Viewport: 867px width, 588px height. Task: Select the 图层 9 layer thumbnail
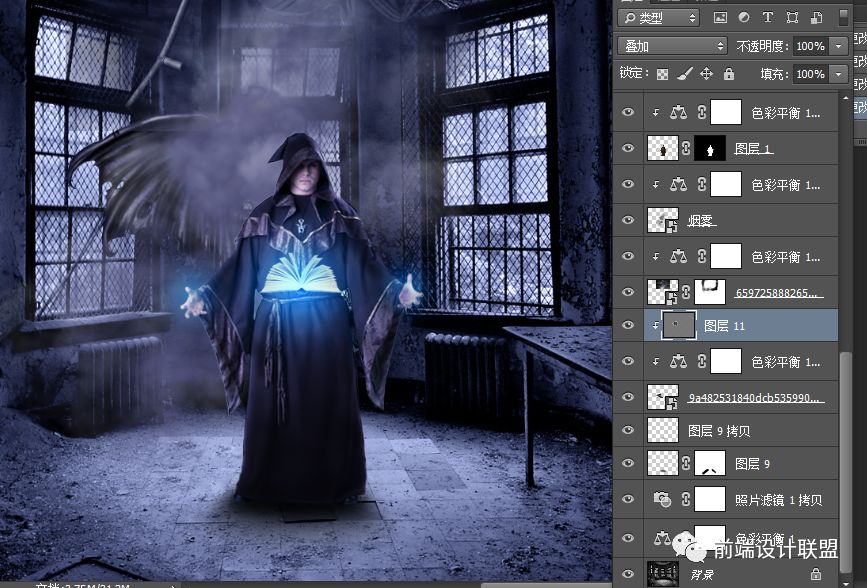coord(662,464)
